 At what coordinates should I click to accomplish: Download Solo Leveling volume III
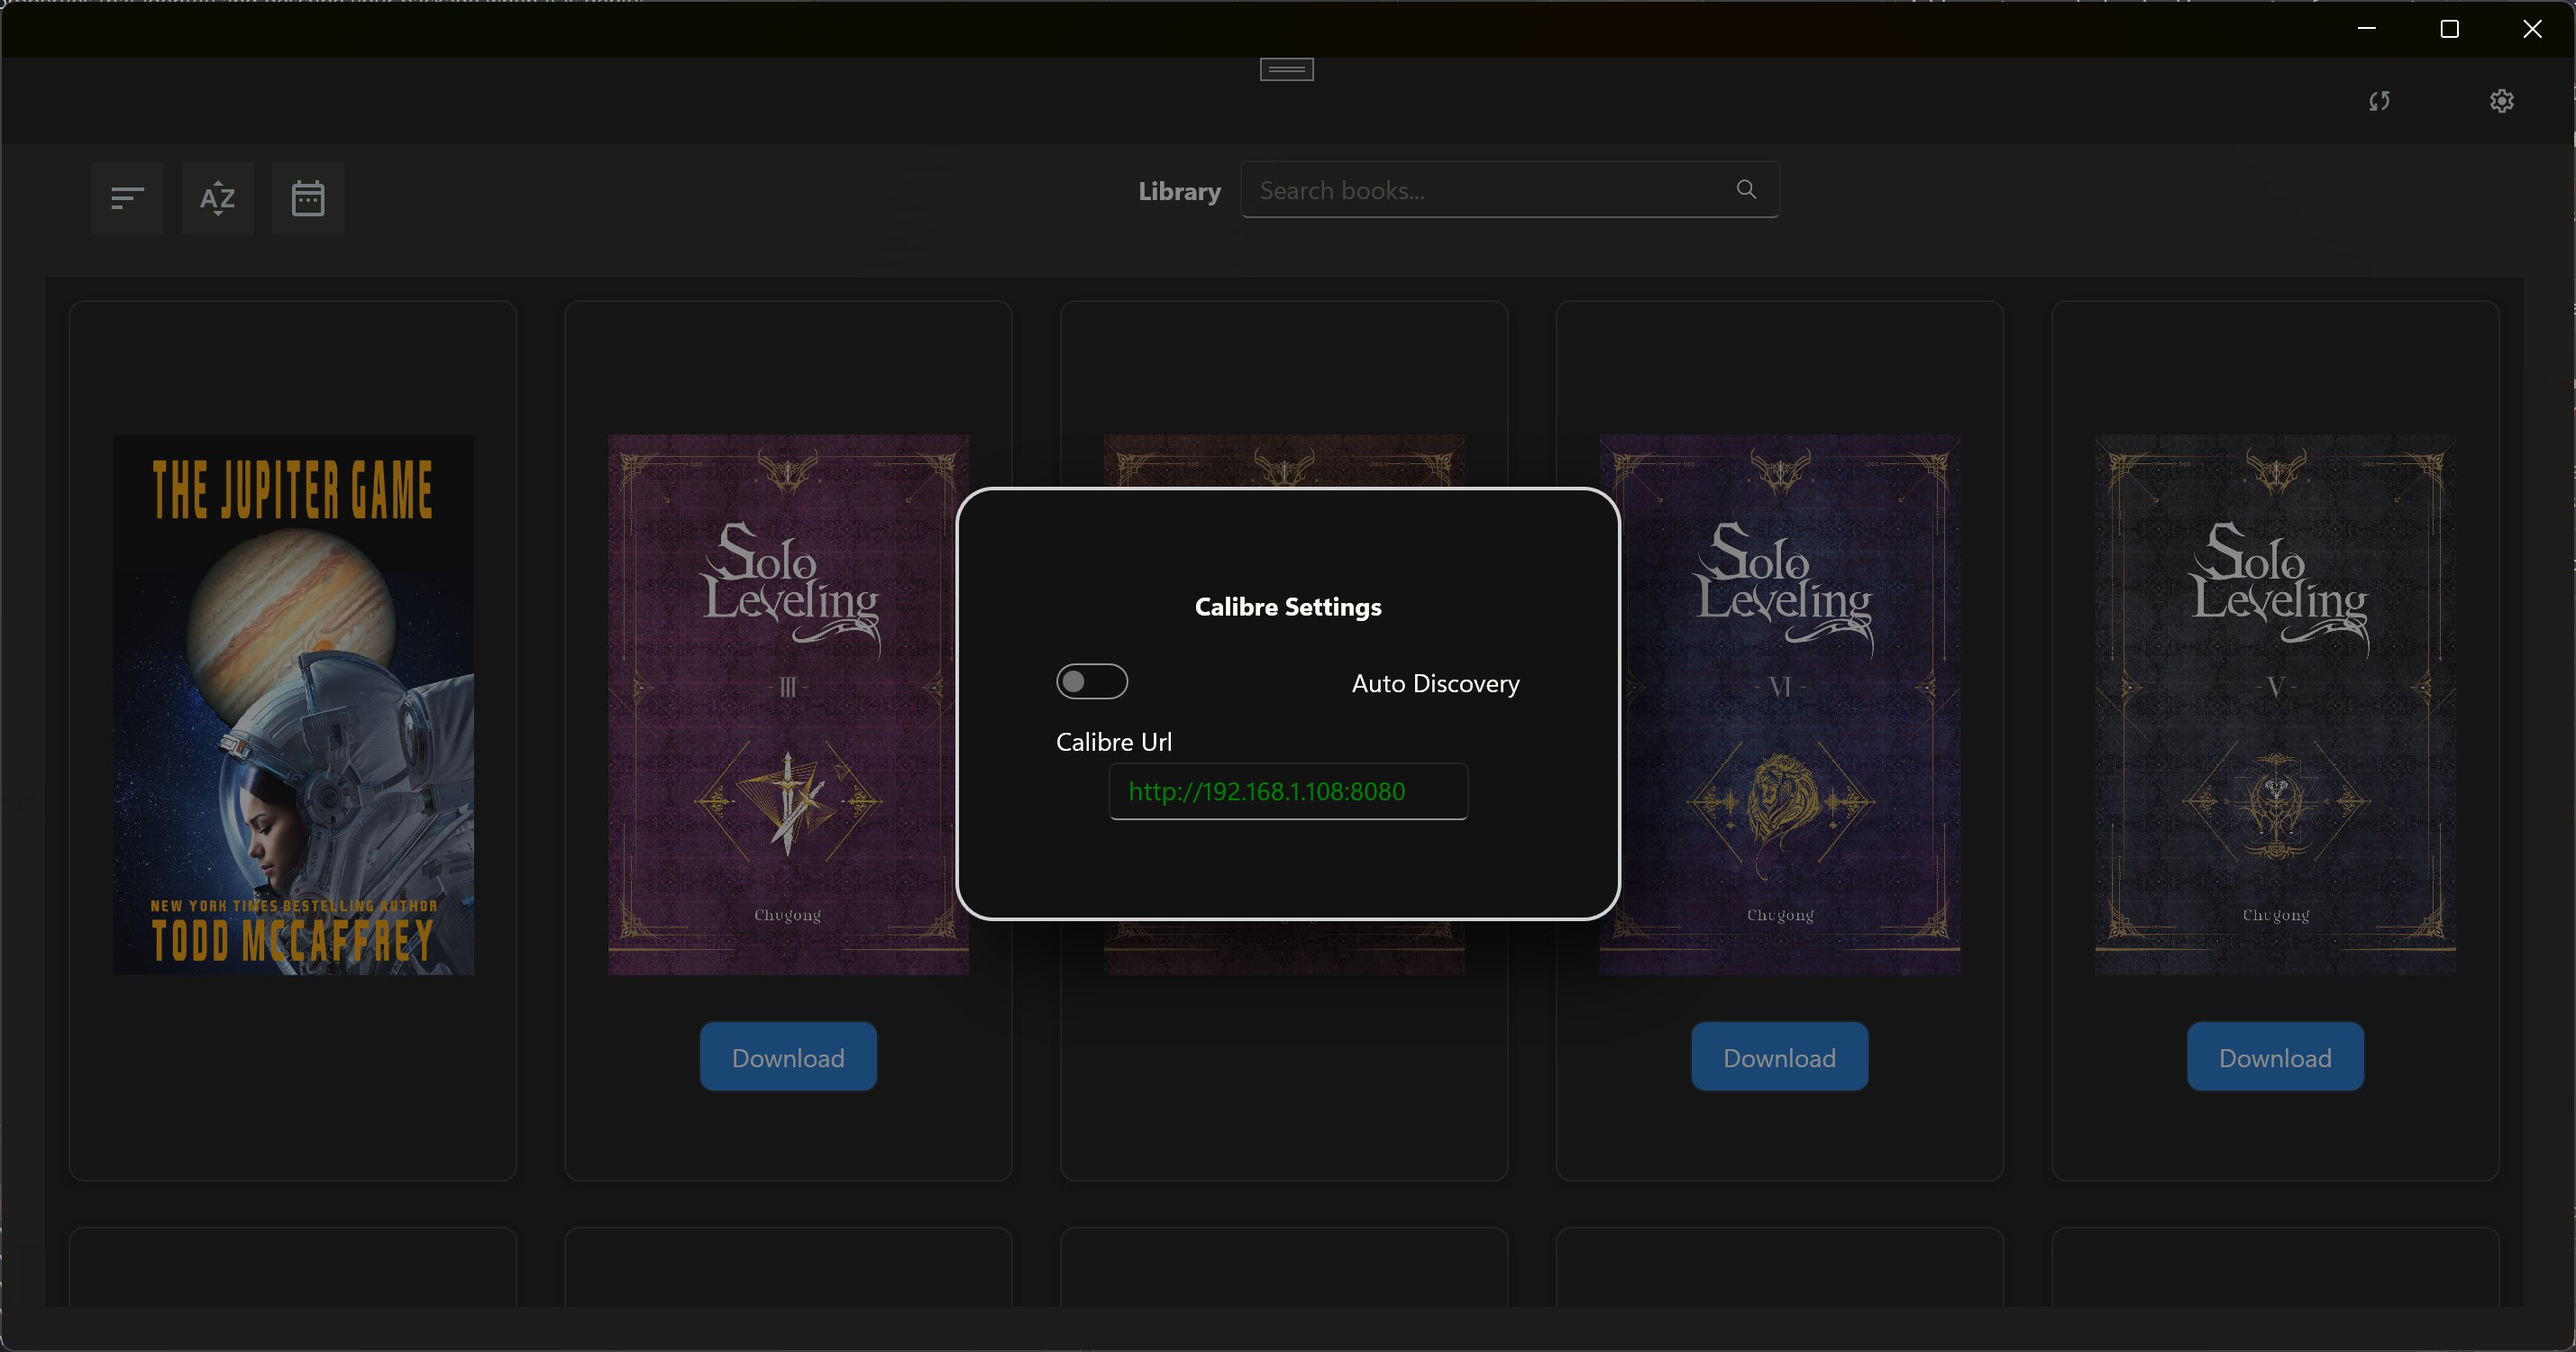click(788, 1056)
